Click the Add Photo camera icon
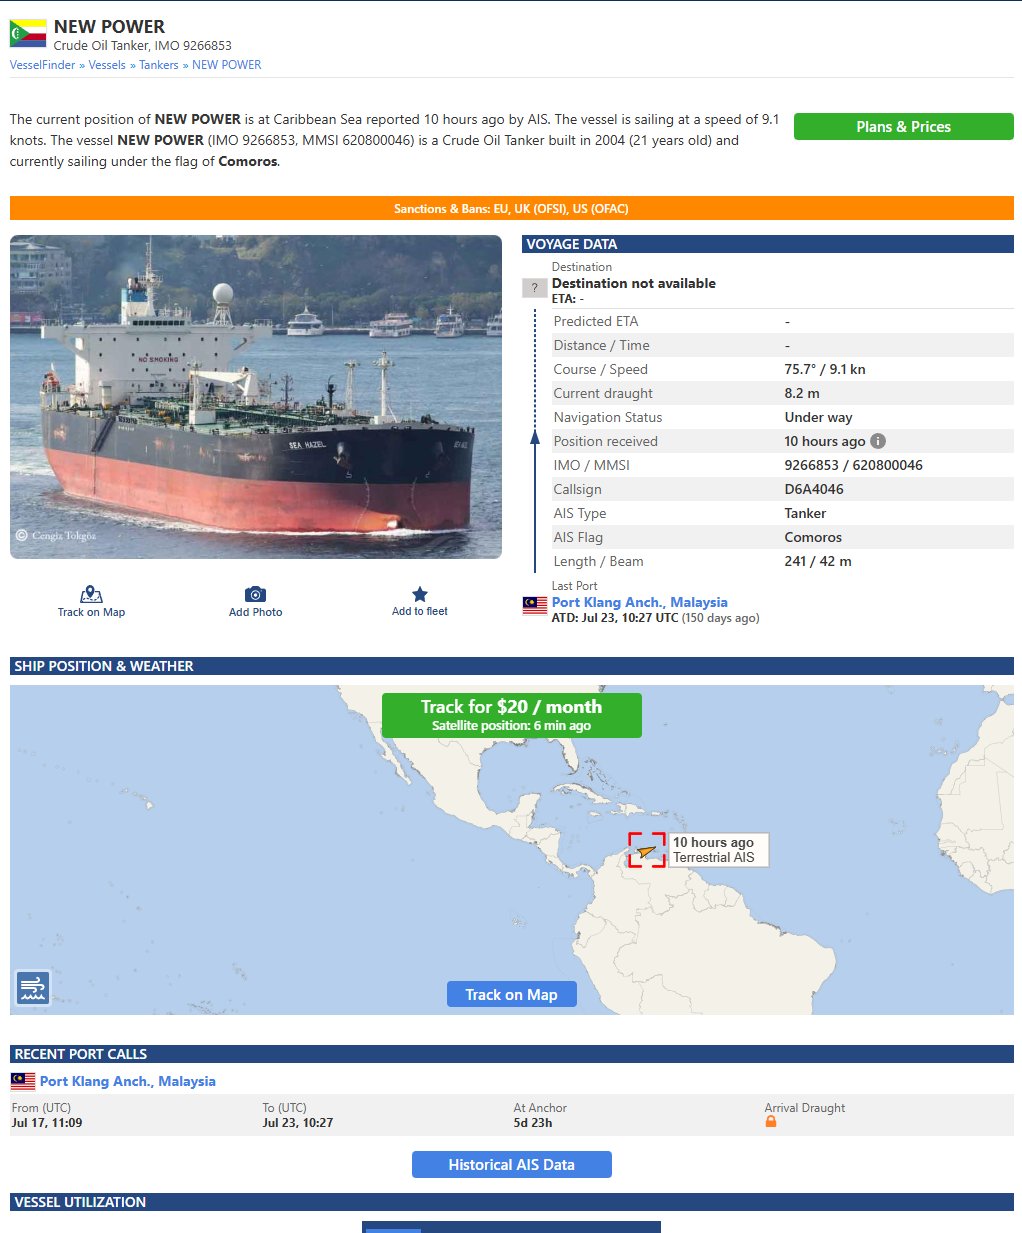This screenshot has height=1233, width=1022. coord(255,594)
